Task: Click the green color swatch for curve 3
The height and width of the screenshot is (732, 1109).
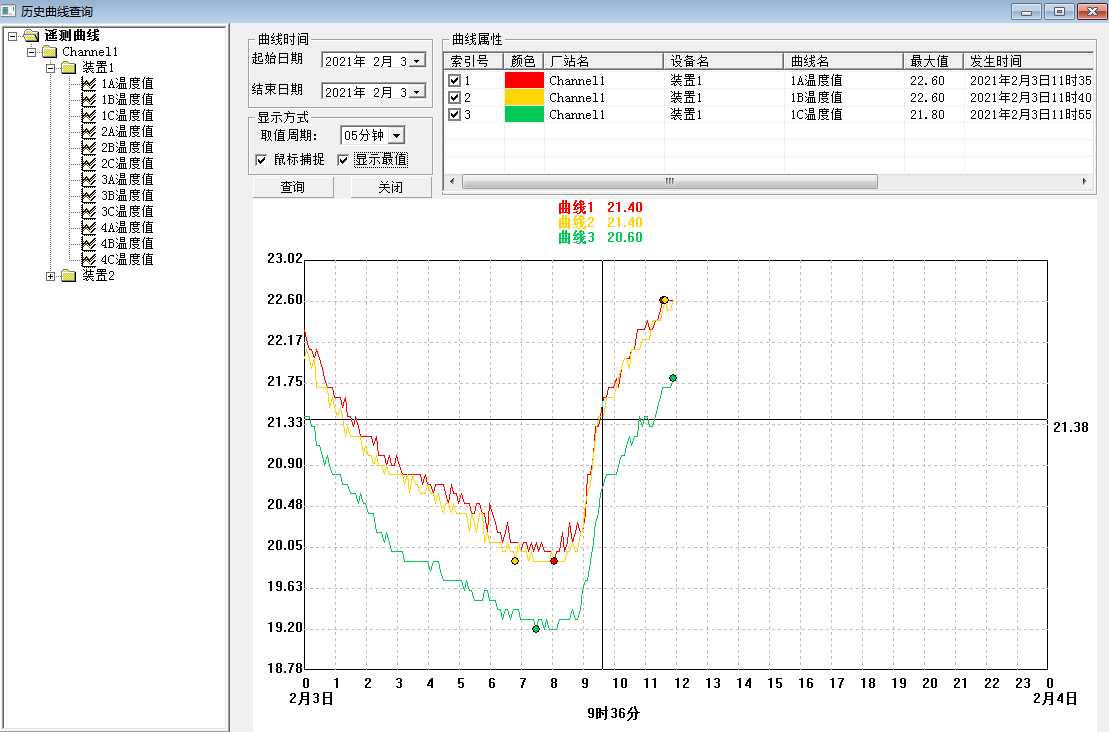Action: click(524, 114)
